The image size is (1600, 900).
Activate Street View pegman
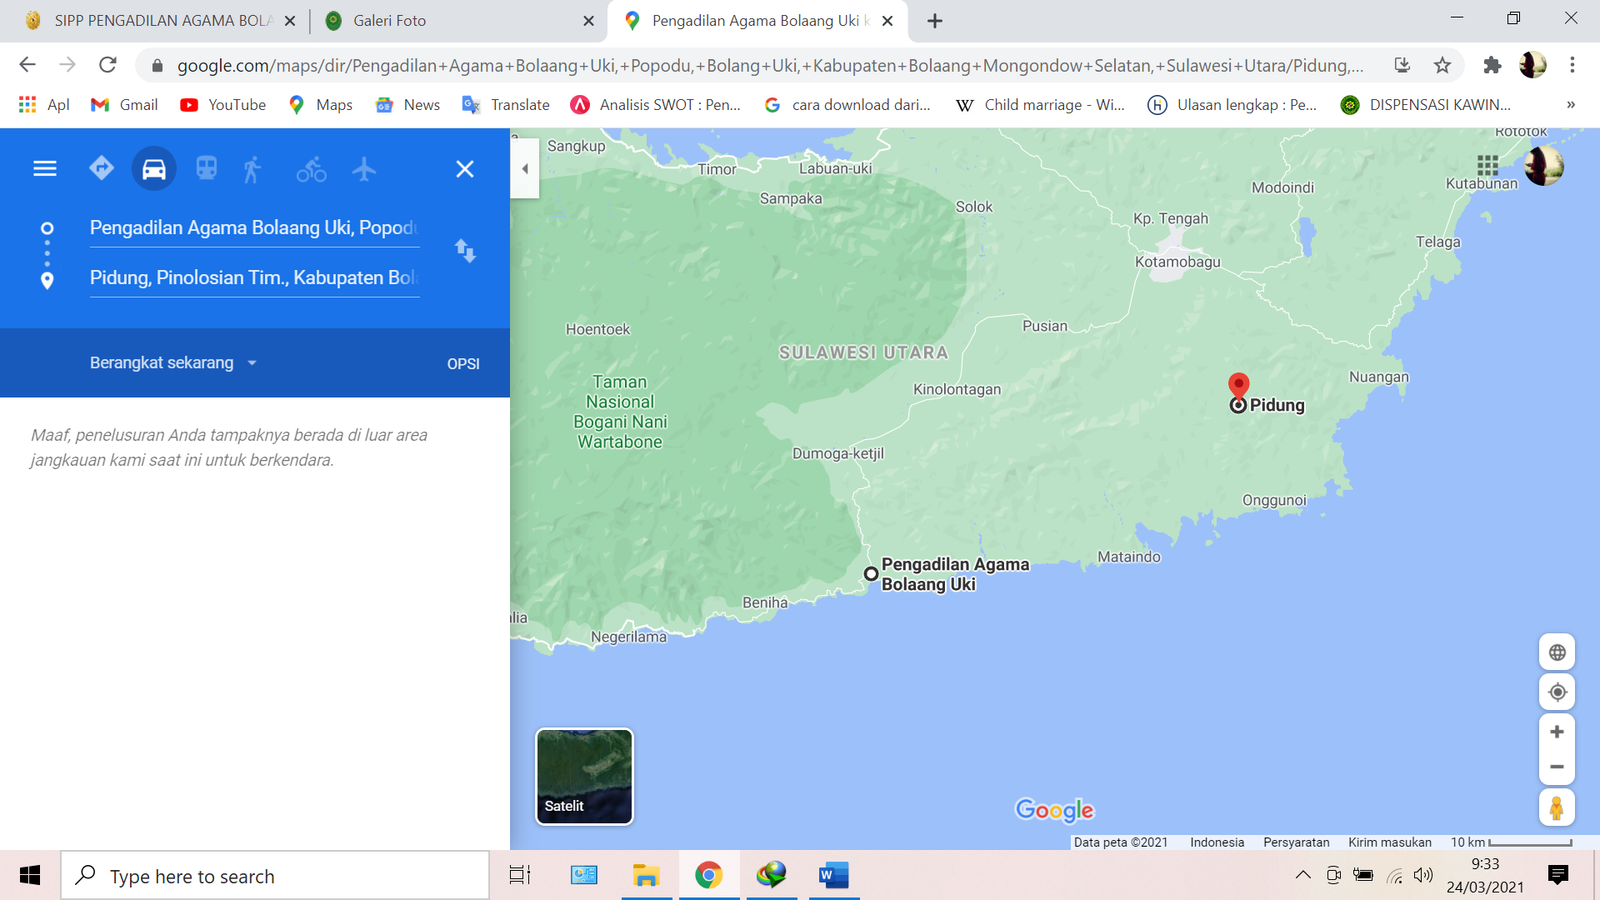pos(1557,807)
